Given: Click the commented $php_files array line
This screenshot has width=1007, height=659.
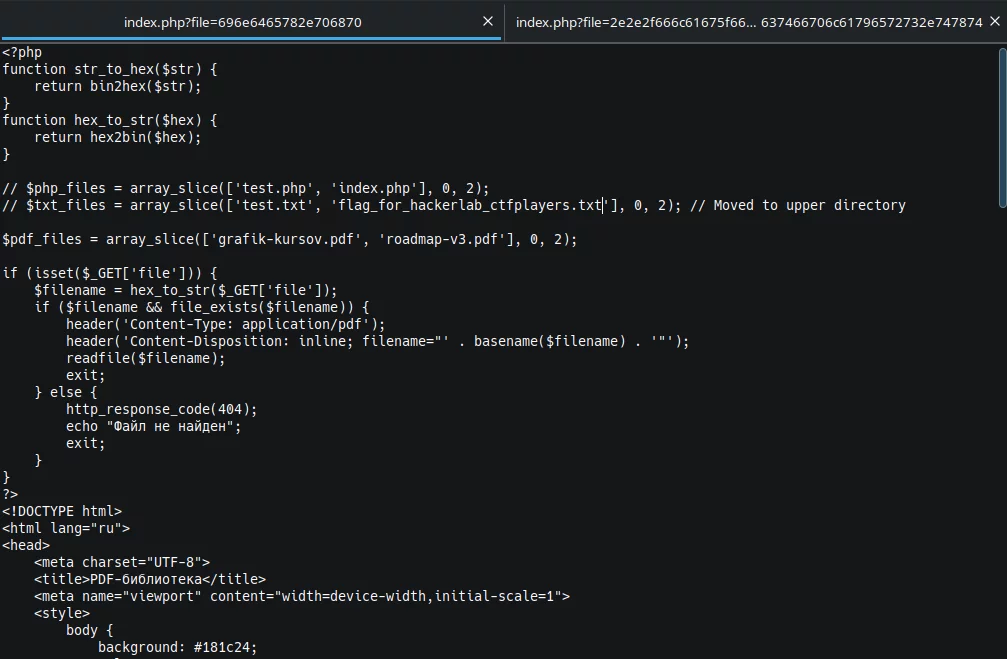Looking at the screenshot, I should [245, 188].
